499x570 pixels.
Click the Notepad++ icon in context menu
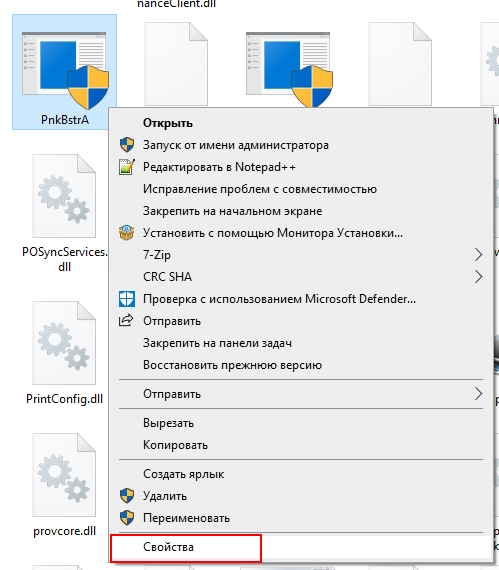(x=127, y=167)
